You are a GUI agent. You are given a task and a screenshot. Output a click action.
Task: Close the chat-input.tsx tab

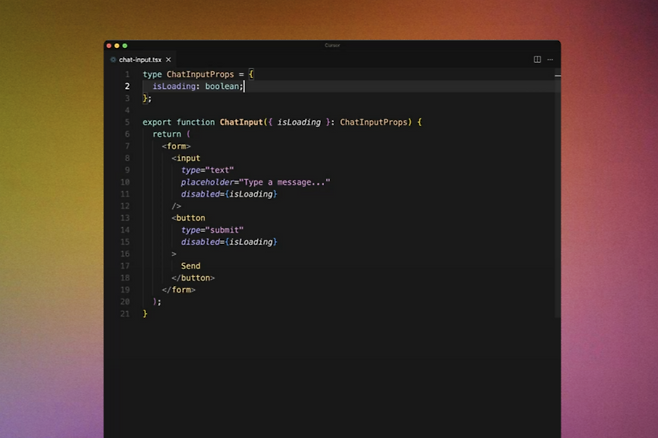click(169, 60)
